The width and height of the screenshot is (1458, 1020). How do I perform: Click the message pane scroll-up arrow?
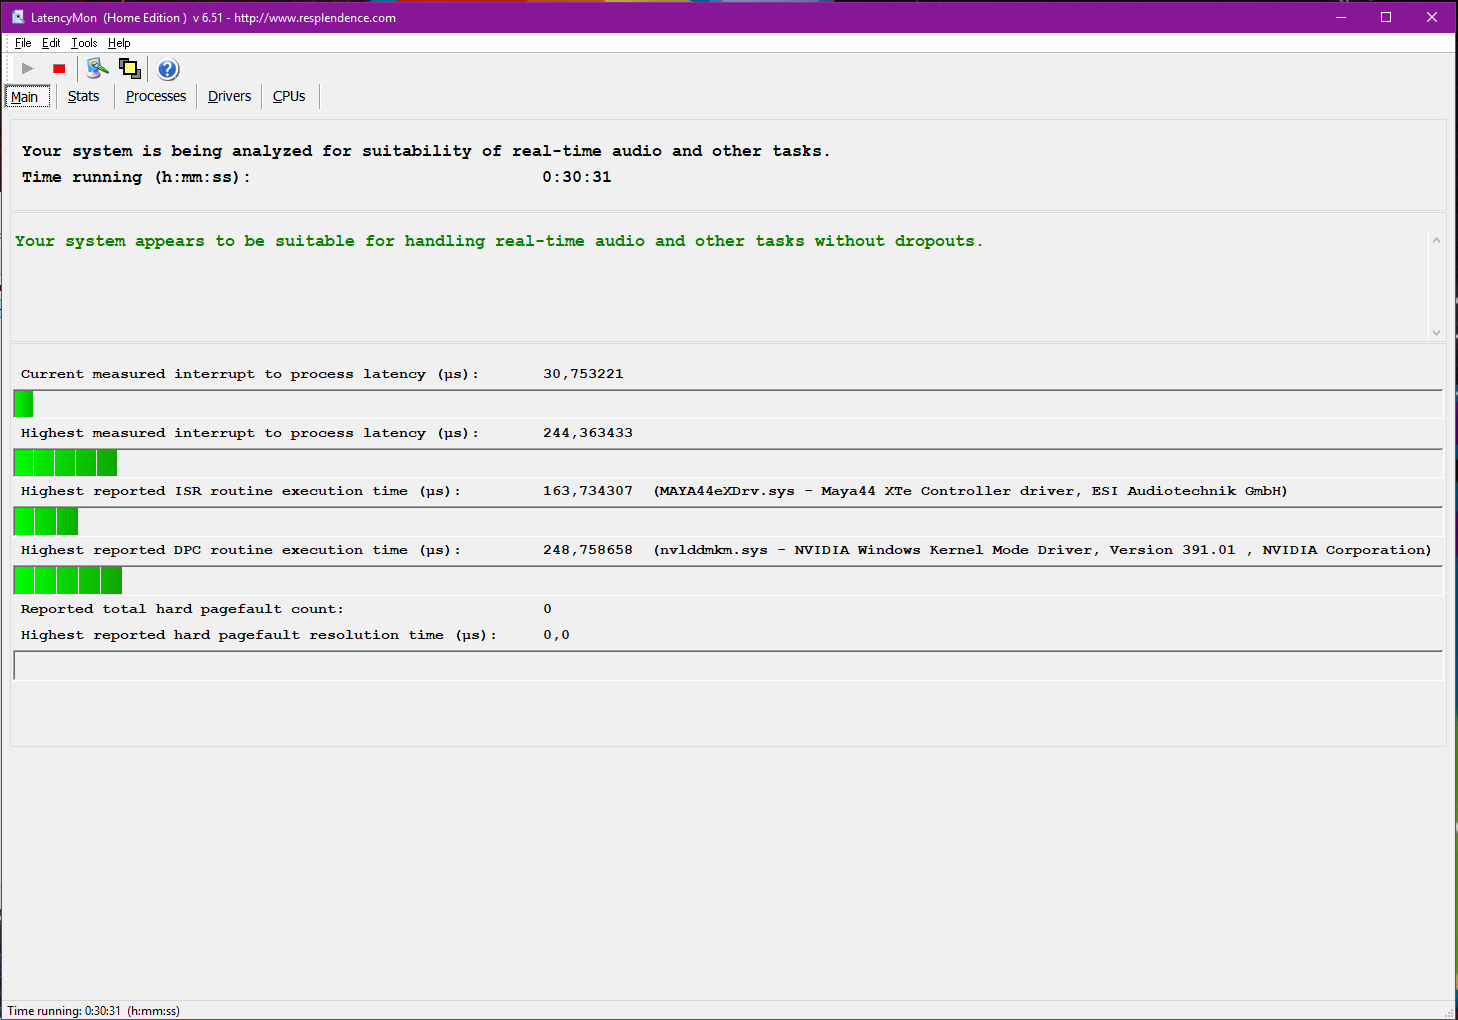coord(1436,240)
